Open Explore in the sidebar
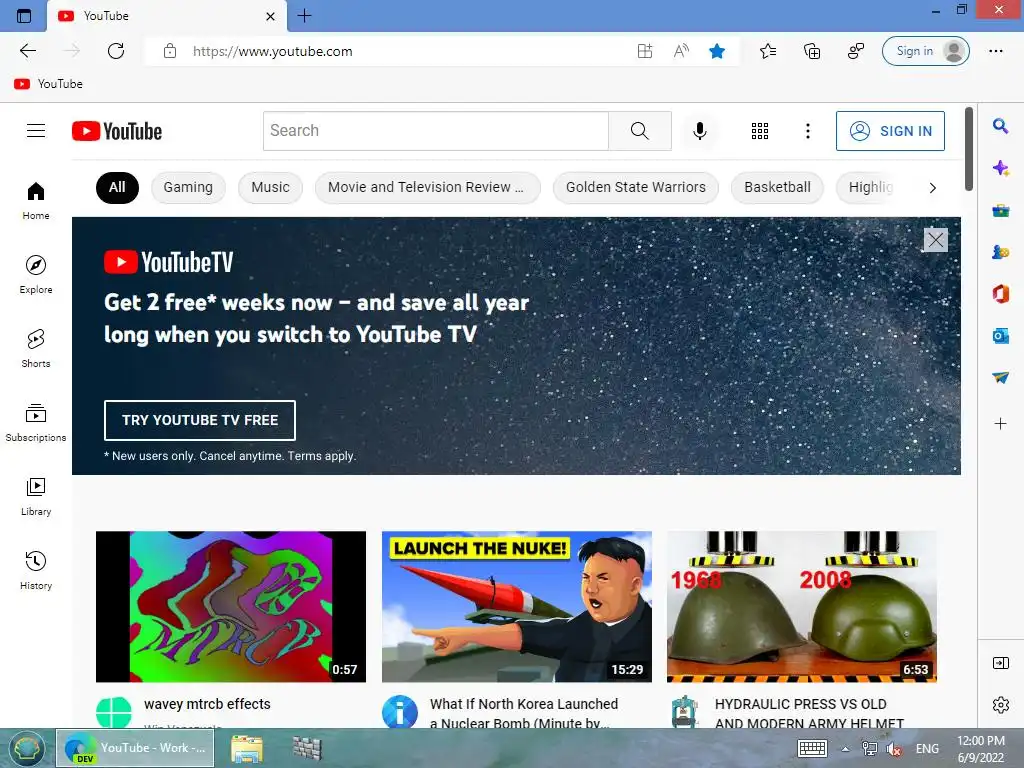This screenshot has width=1024, height=768. tap(36, 275)
